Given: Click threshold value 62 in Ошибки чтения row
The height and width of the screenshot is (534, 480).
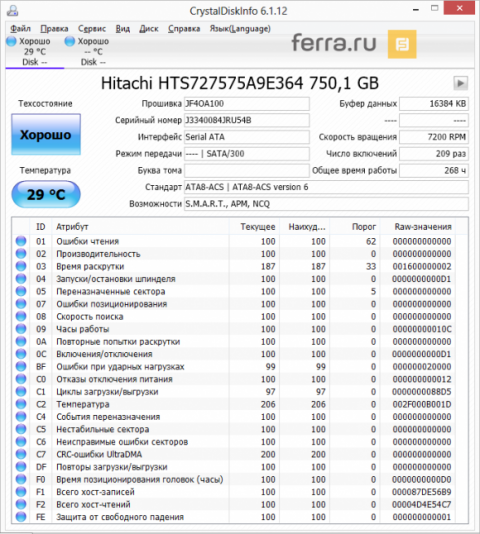Looking at the screenshot, I should tap(371, 241).
